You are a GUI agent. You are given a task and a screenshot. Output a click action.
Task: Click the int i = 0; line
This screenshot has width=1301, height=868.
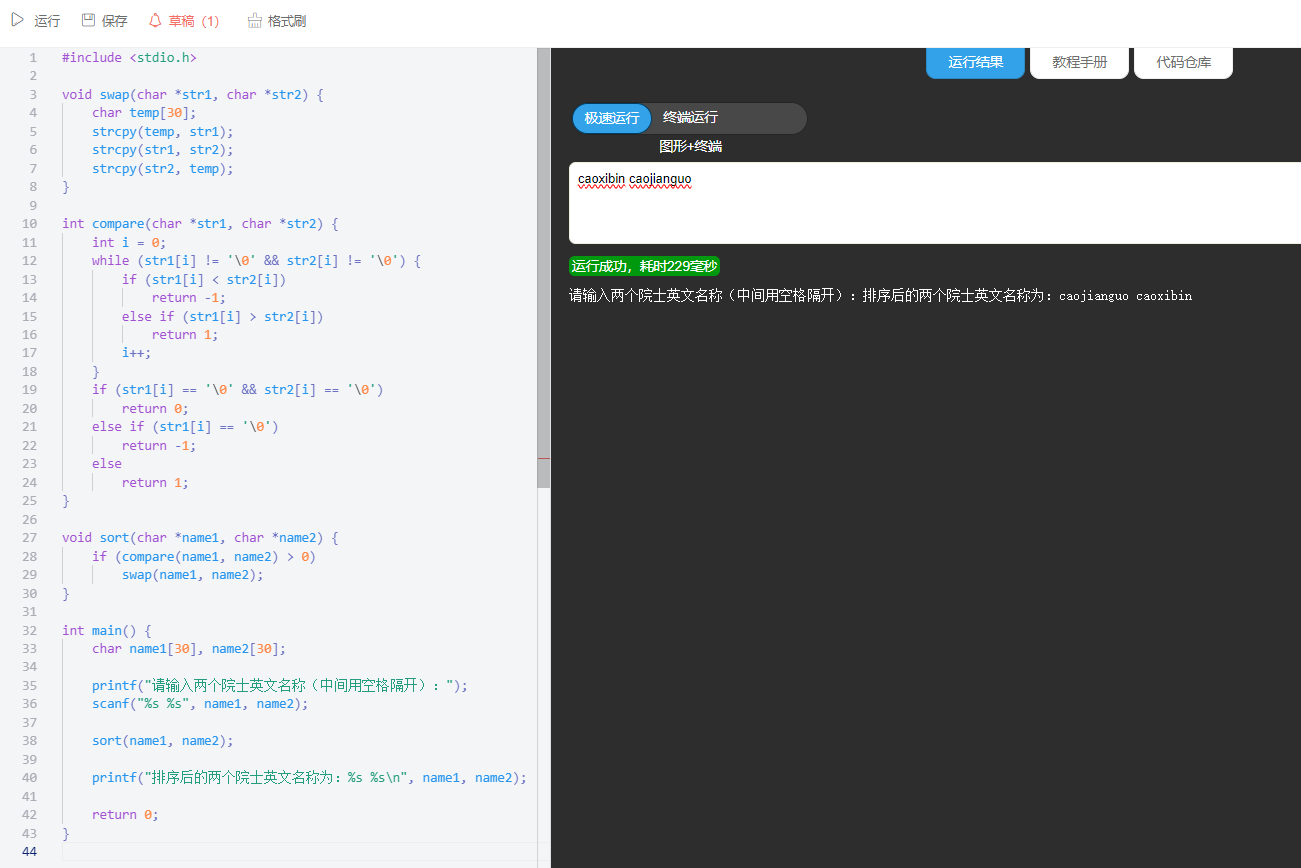click(x=129, y=242)
